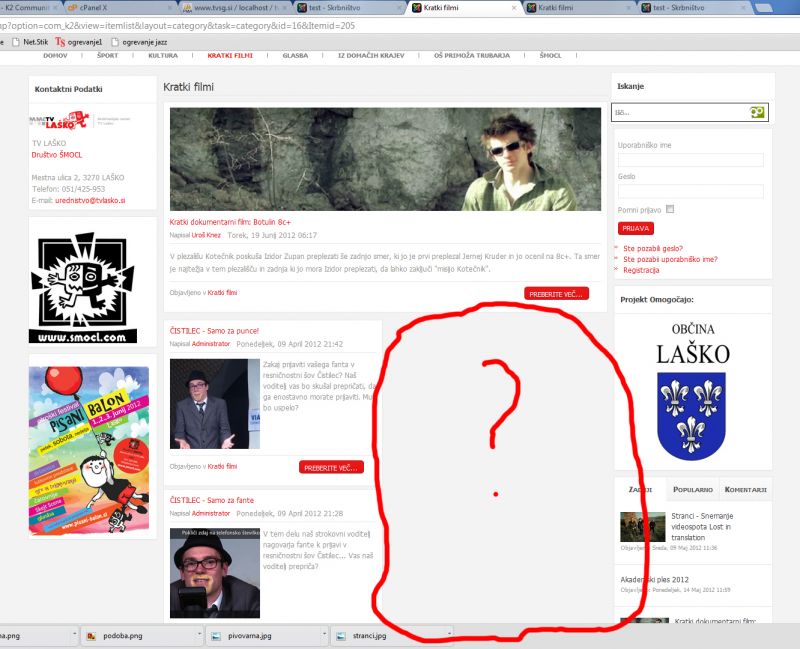The height and width of the screenshot is (649, 800).
Task: Select the Popularno tab
Action: click(x=693, y=489)
